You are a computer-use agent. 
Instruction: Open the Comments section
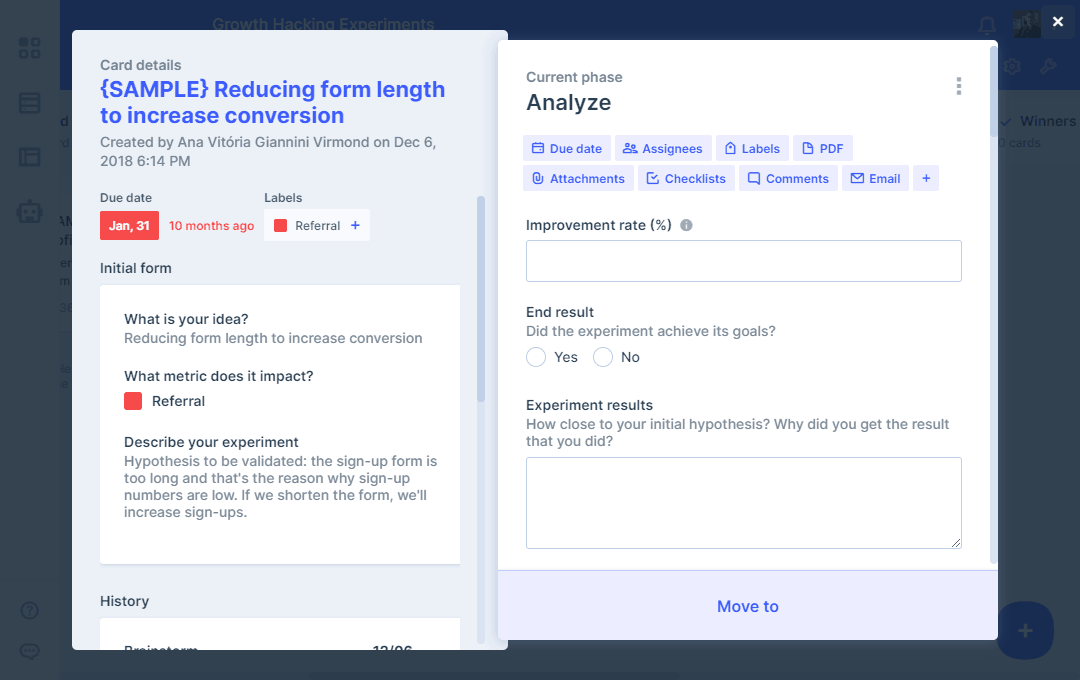pos(788,178)
